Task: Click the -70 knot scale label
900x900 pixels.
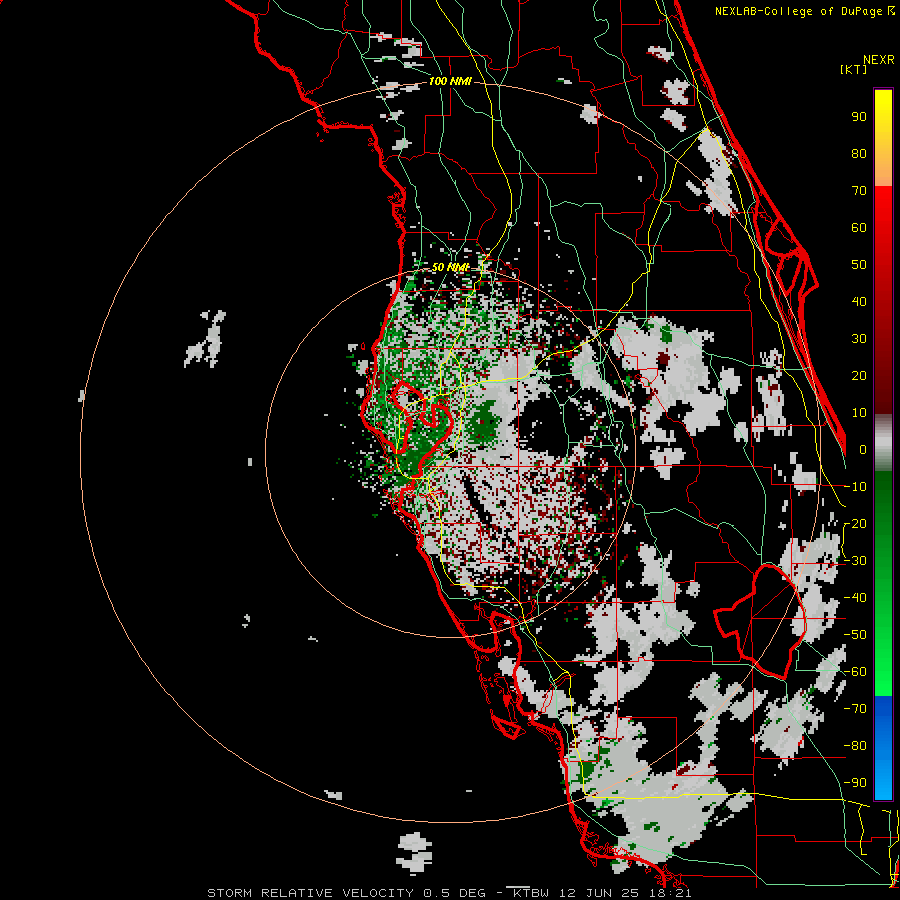Action: coord(855,709)
